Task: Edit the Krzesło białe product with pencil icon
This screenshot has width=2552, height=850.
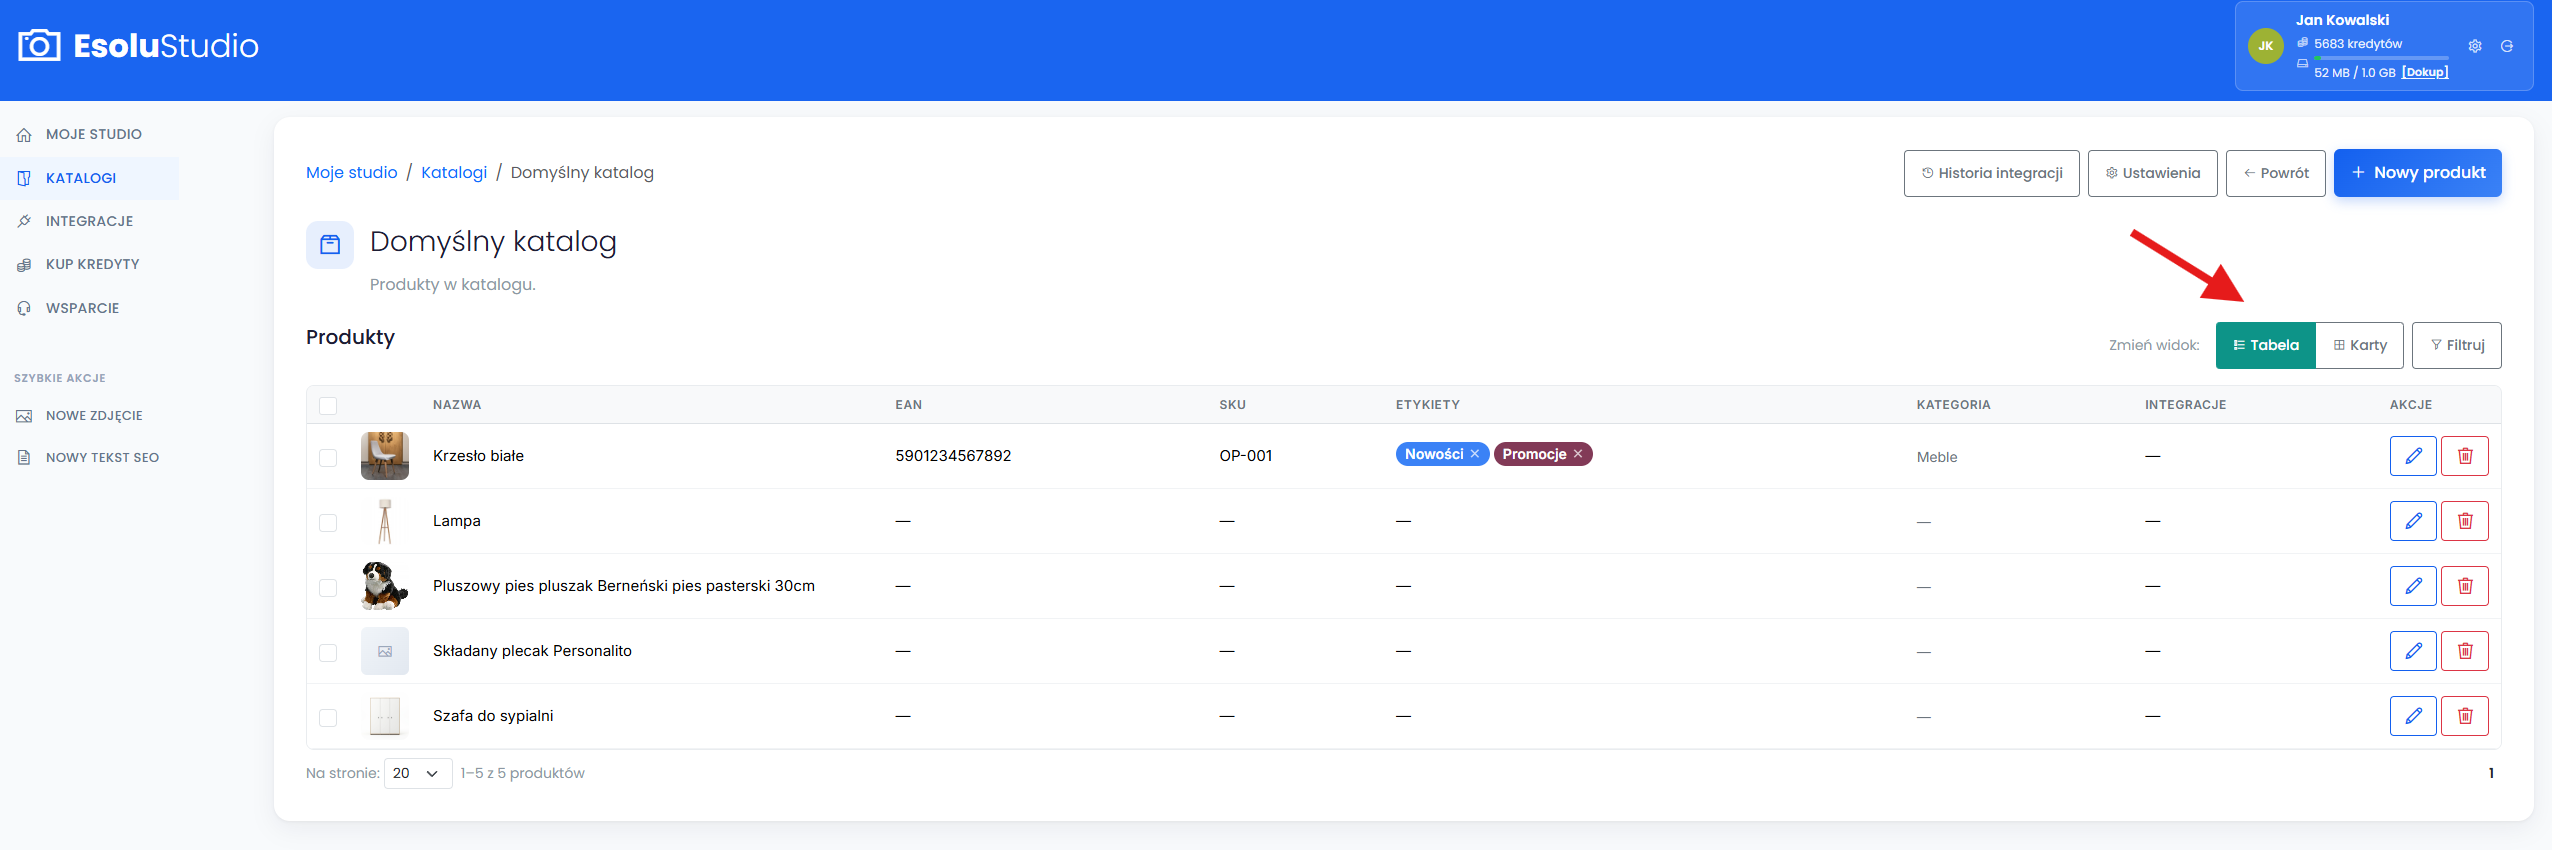Action: coord(2413,456)
